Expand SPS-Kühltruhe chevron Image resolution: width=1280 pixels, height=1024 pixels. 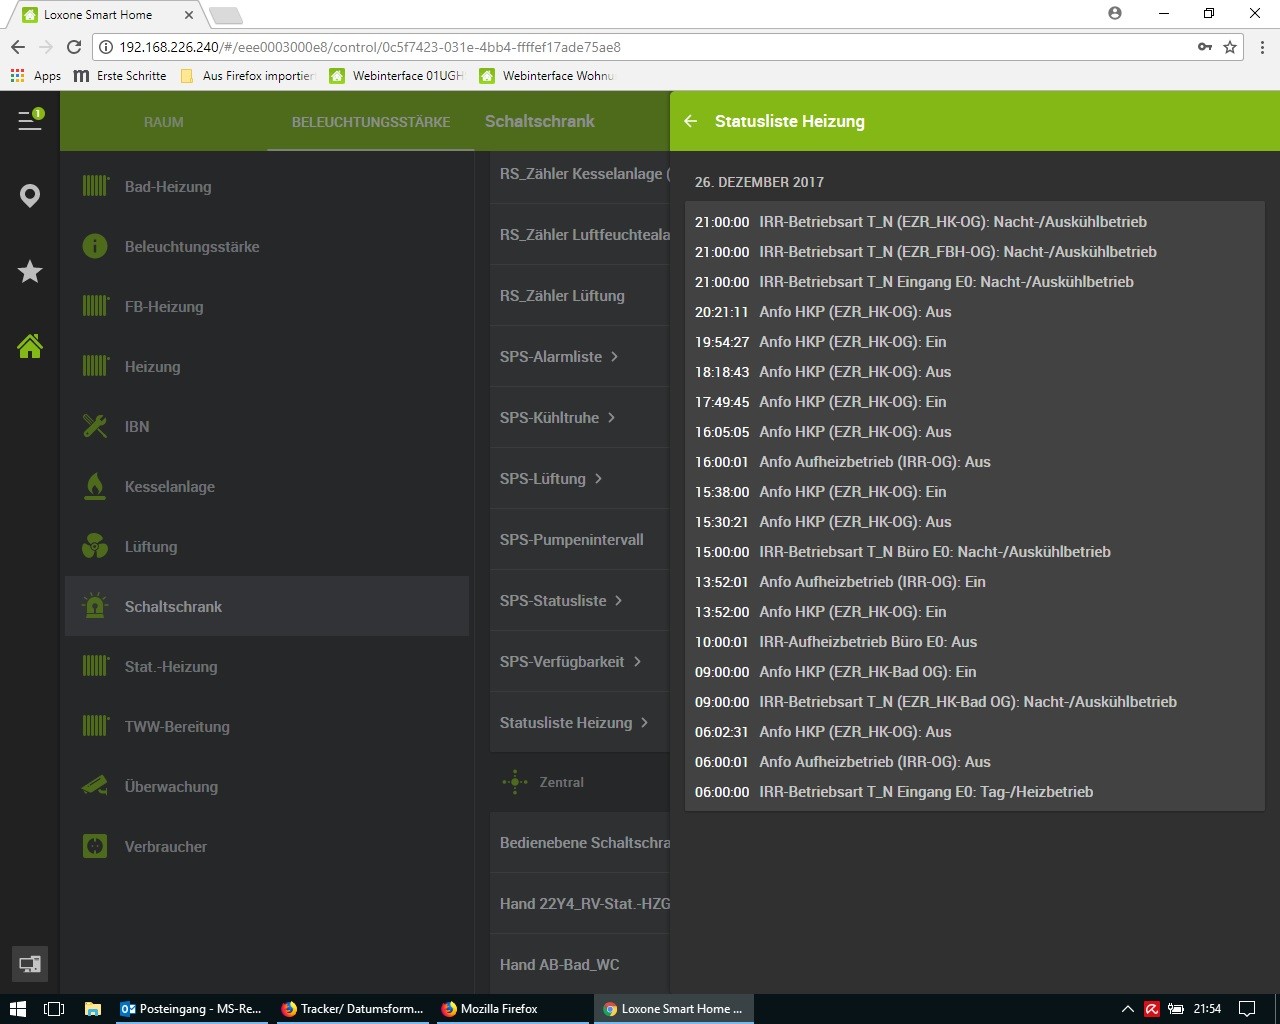(611, 417)
